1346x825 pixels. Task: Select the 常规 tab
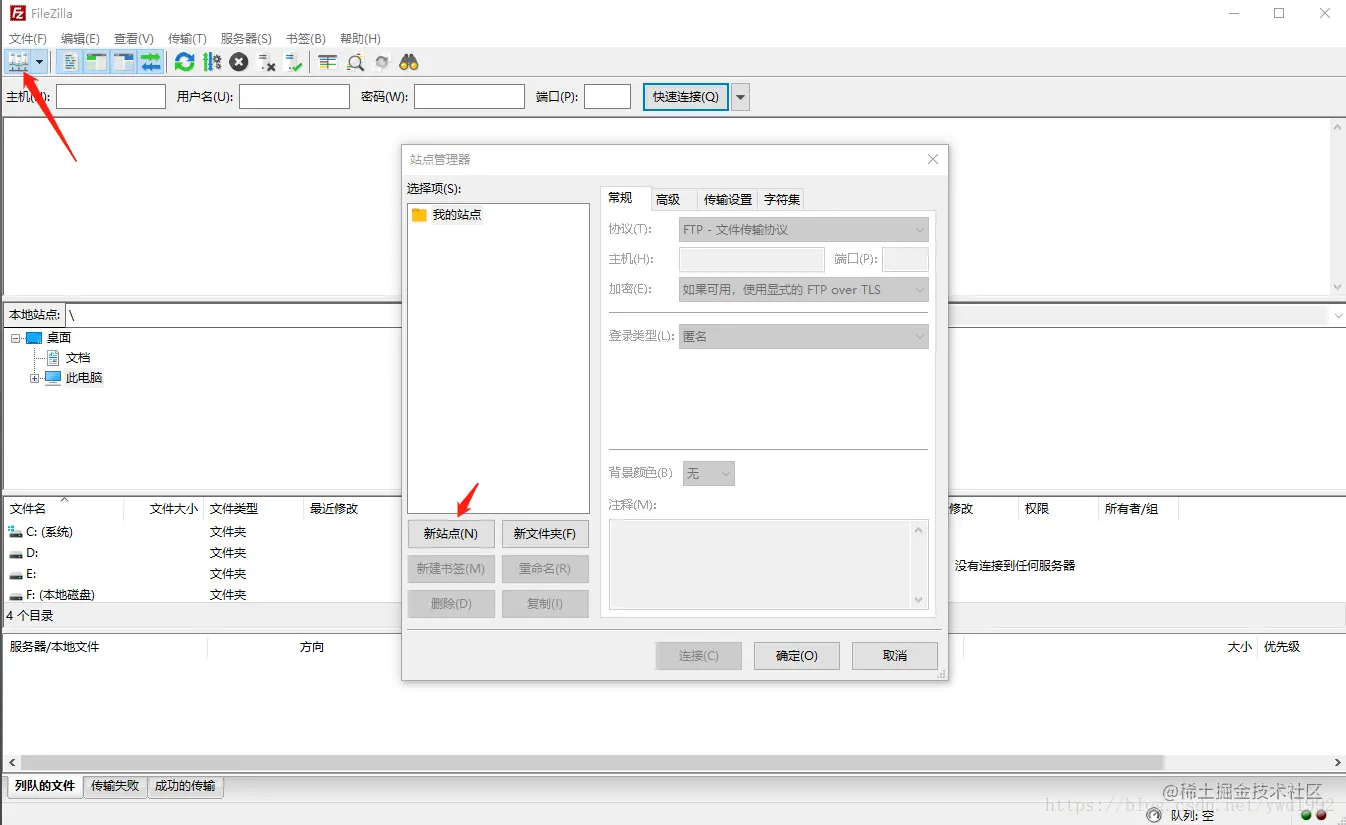tap(620, 198)
